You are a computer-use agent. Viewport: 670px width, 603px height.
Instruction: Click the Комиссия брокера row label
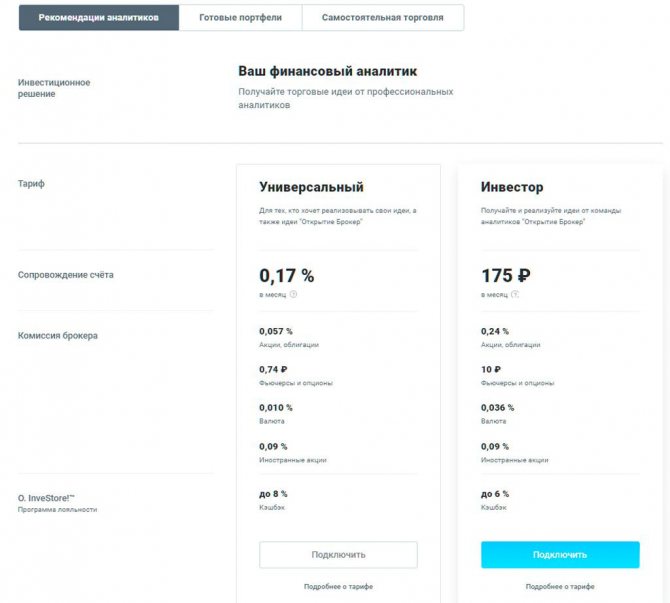[58, 336]
